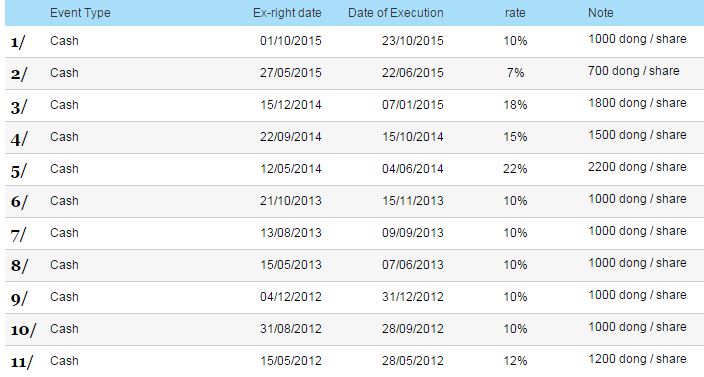Image resolution: width=704 pixels, height=377 pixels.
Task: Select ex-right date 01/10/2015 in row 1
Action: tap(290, 41)
